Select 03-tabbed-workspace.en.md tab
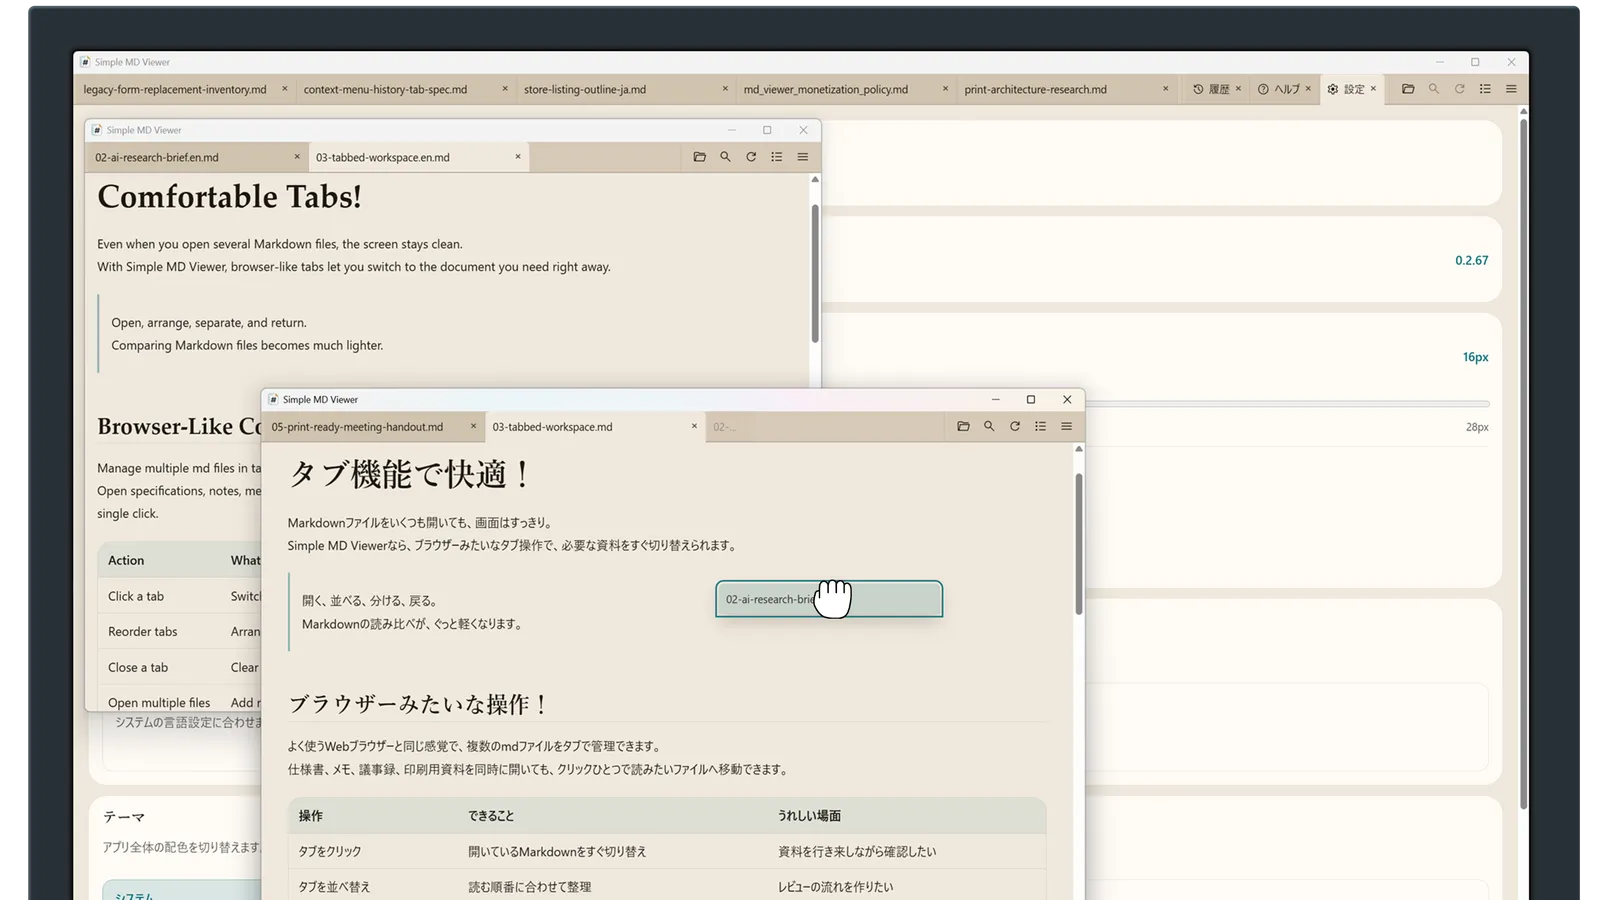 (418, 157)
